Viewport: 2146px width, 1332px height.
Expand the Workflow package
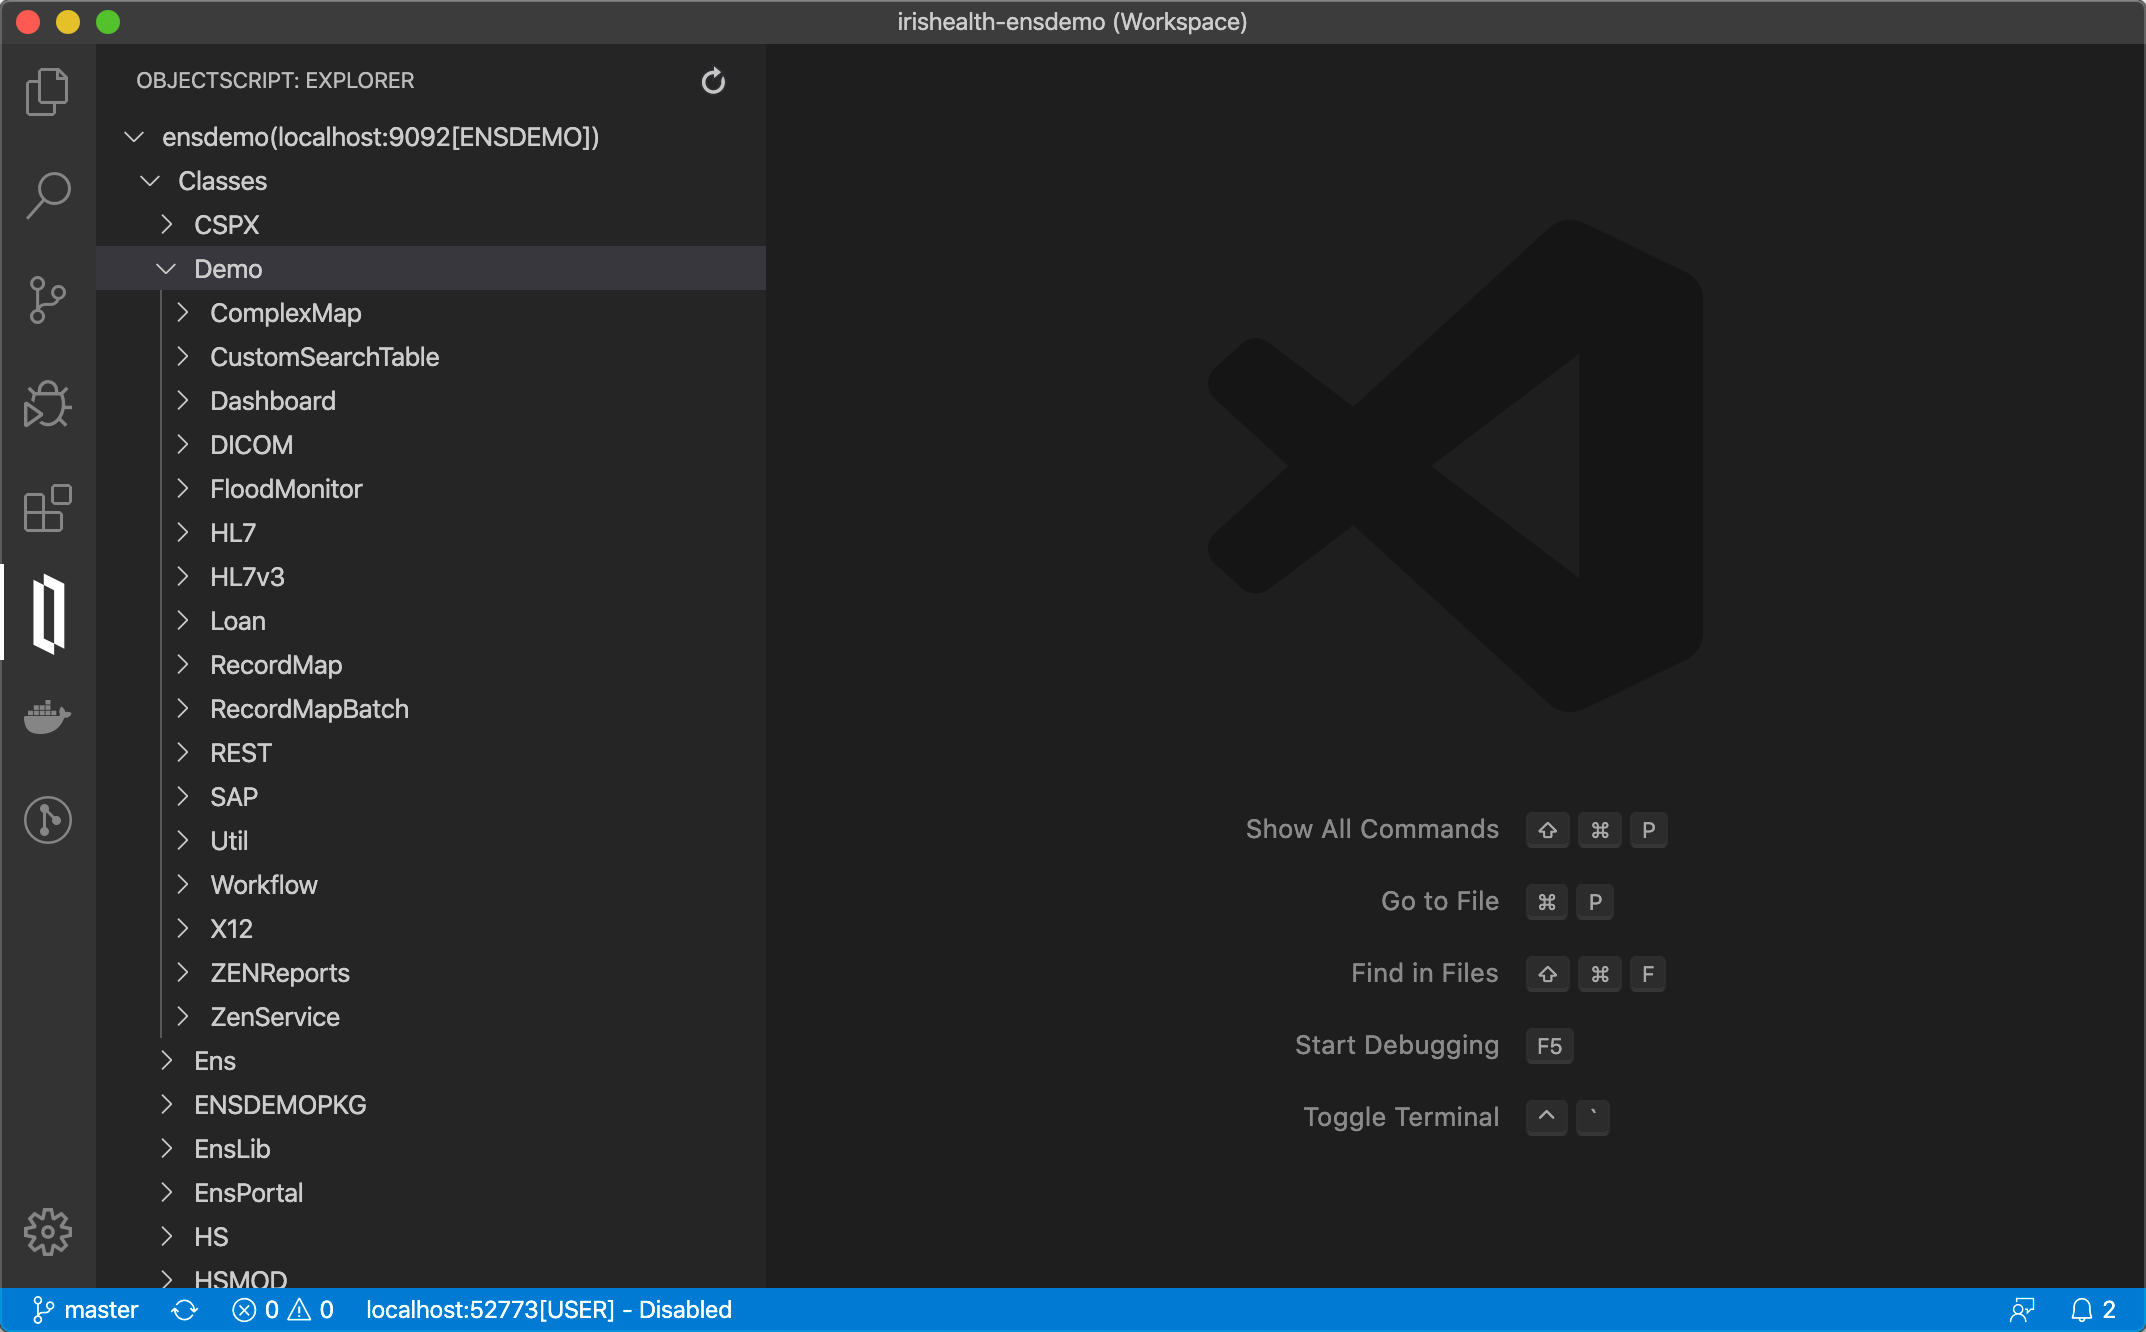pos(182,885)
